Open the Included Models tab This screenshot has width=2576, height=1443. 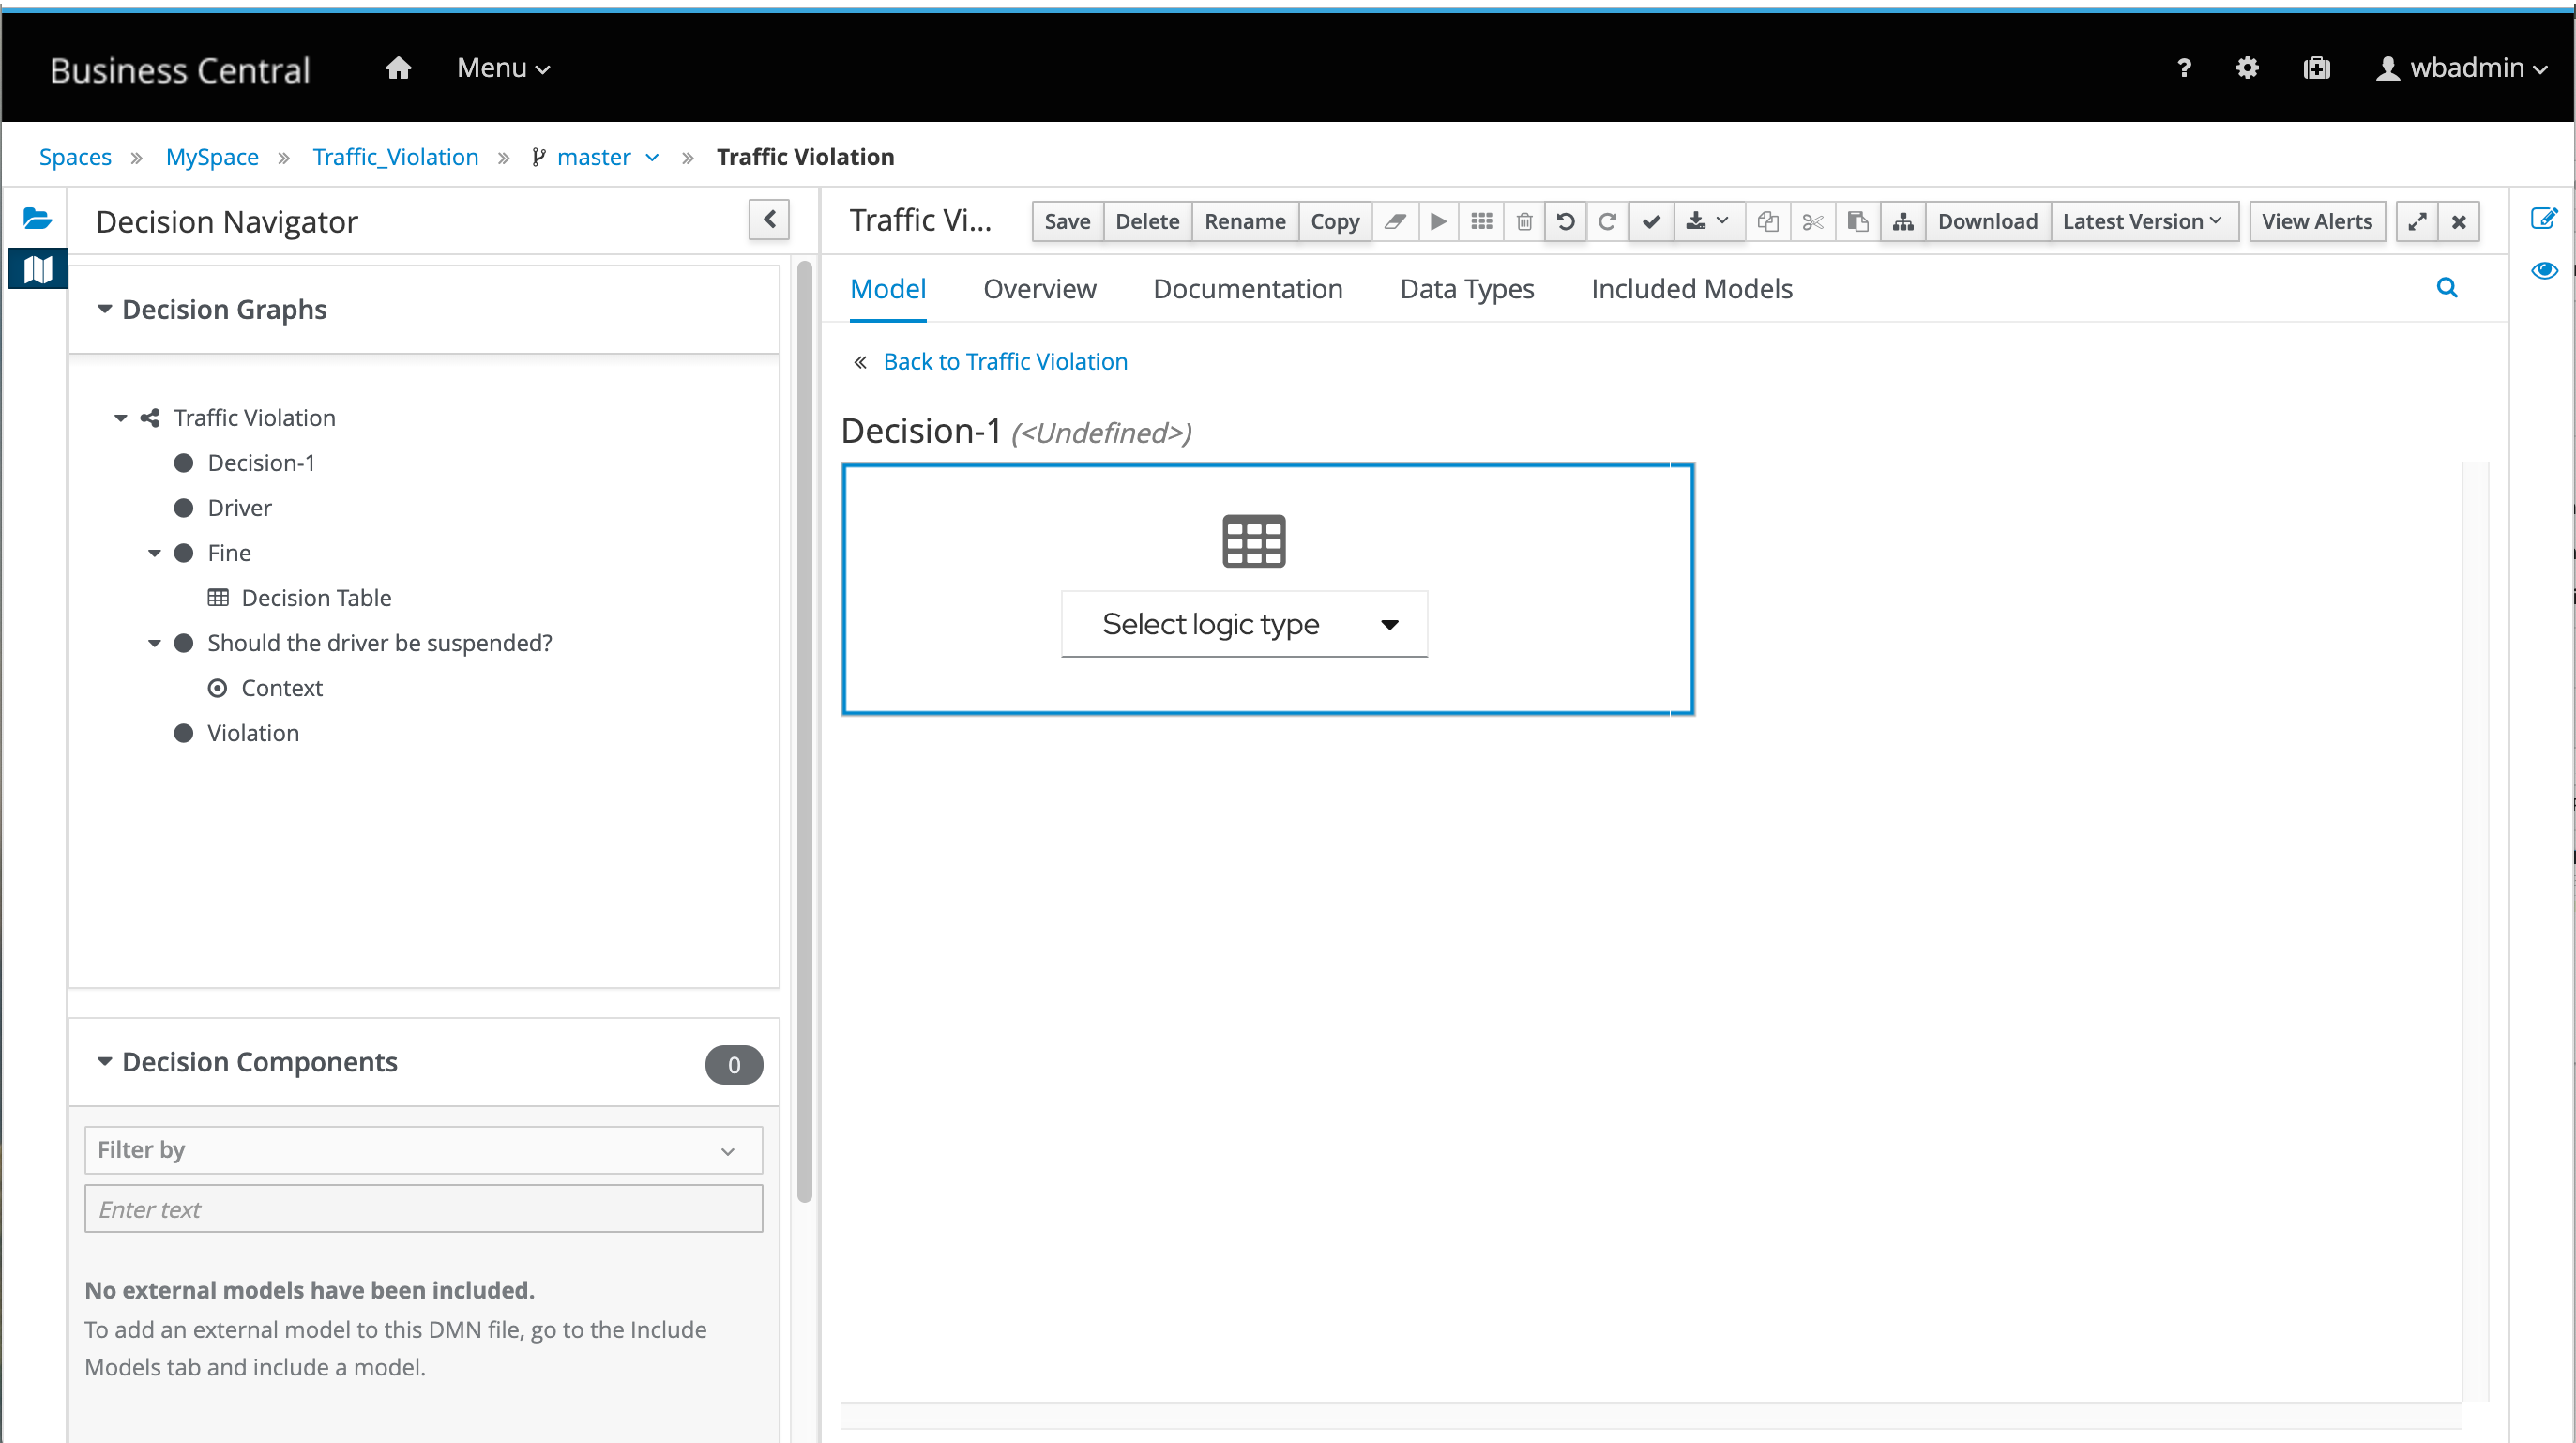(x=1691, y=289)
